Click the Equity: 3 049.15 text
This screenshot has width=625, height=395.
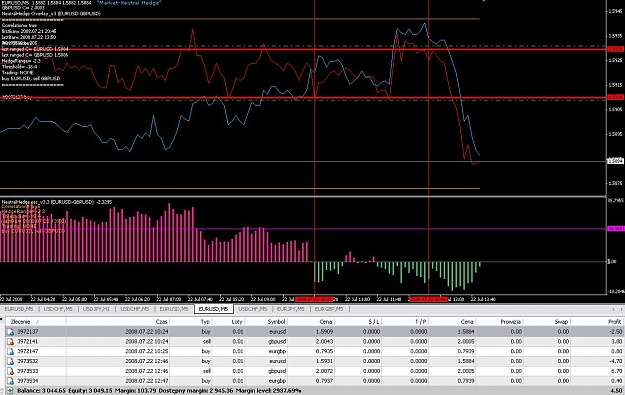[90, 391]
